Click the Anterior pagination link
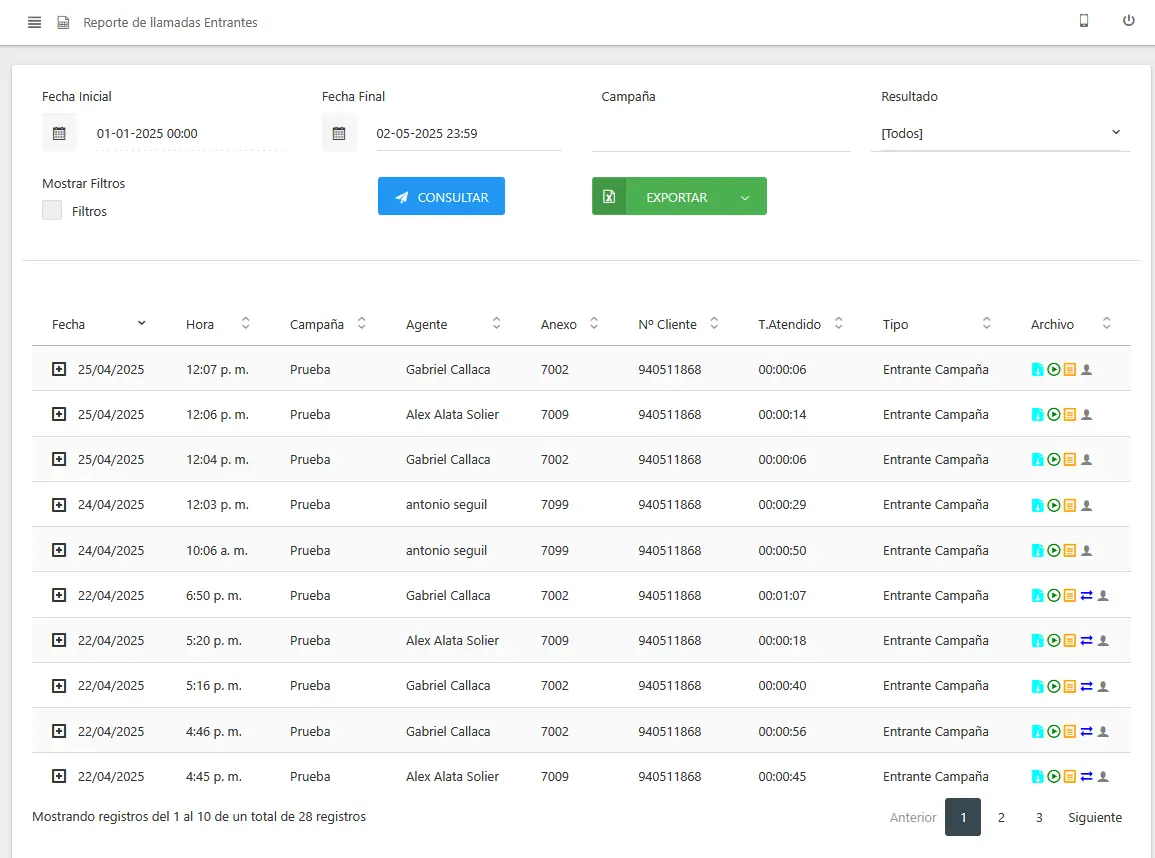The height and width of the screenshot is (858, 1155). pos(913,817)
